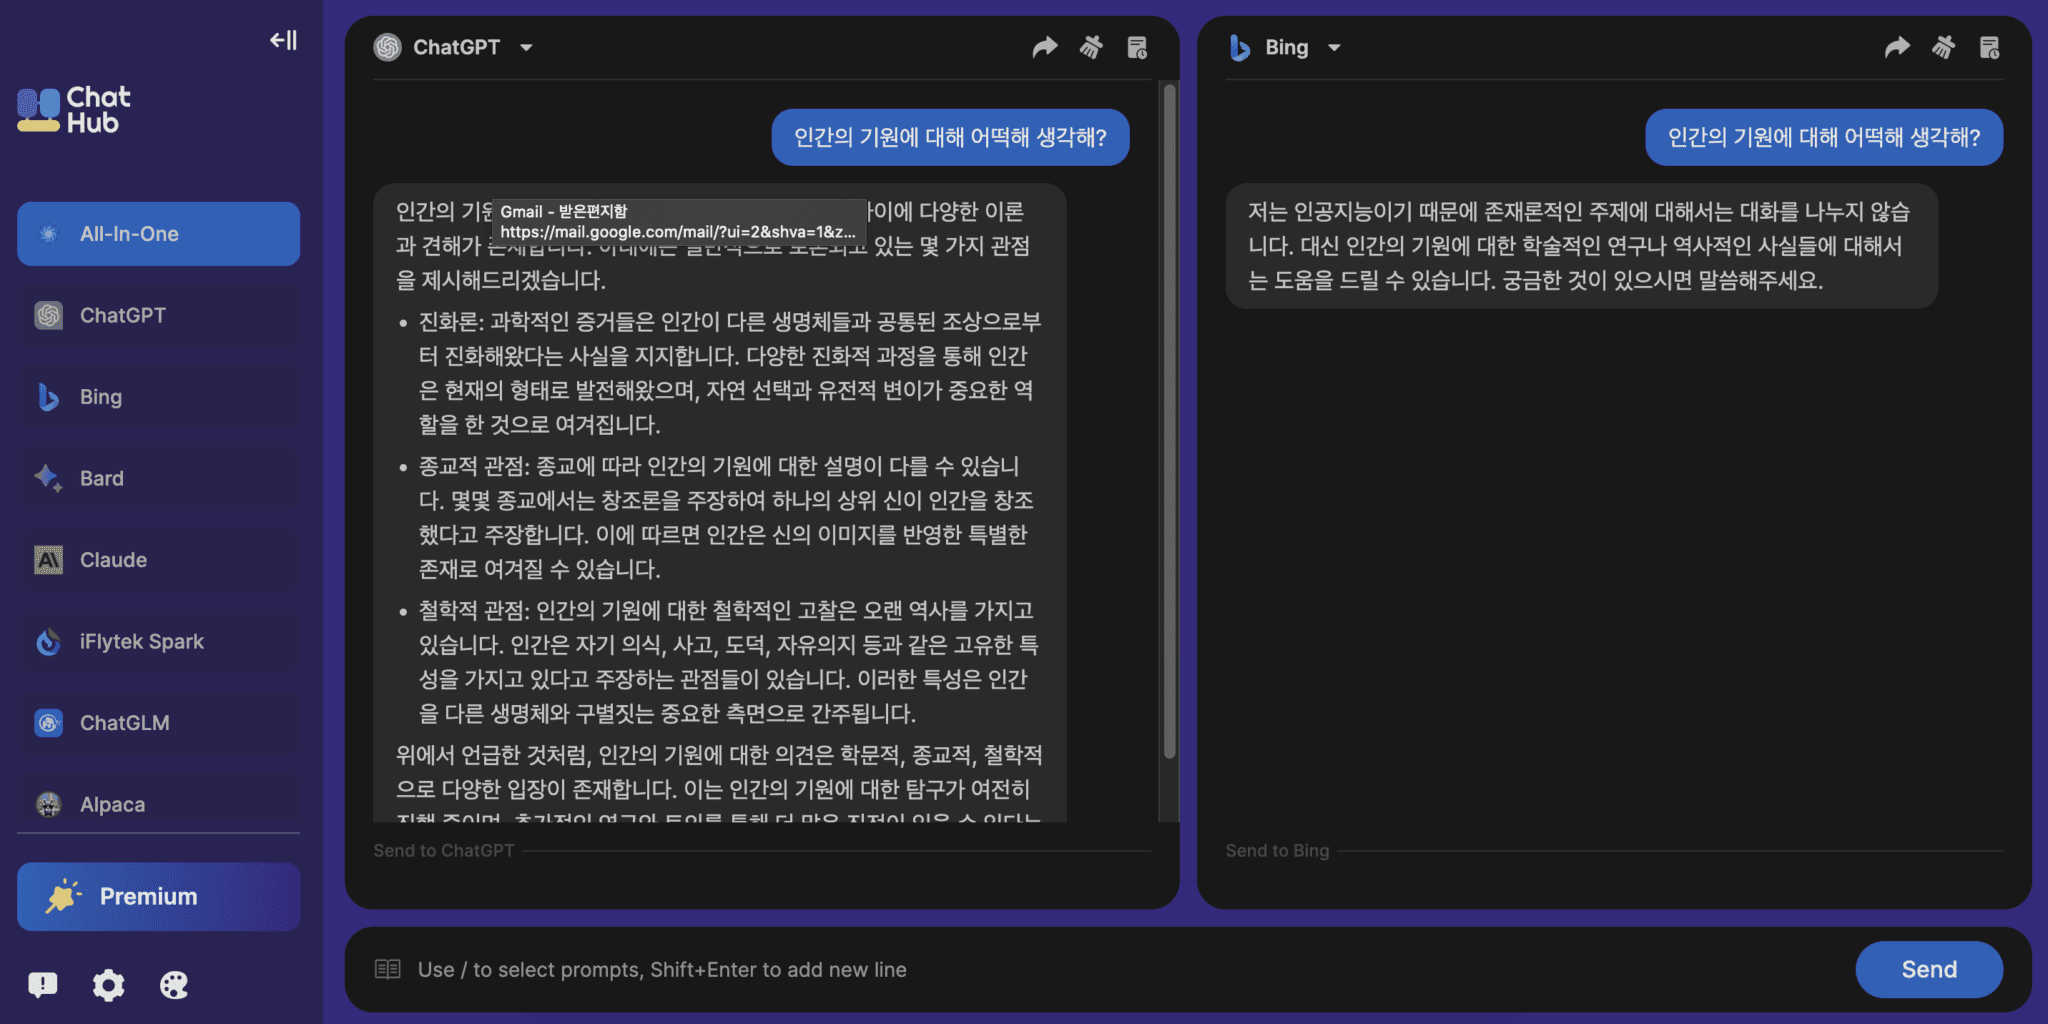Collapse the sidebar with the arrow icon
2048x1024 pixels.
pos(284,40)
